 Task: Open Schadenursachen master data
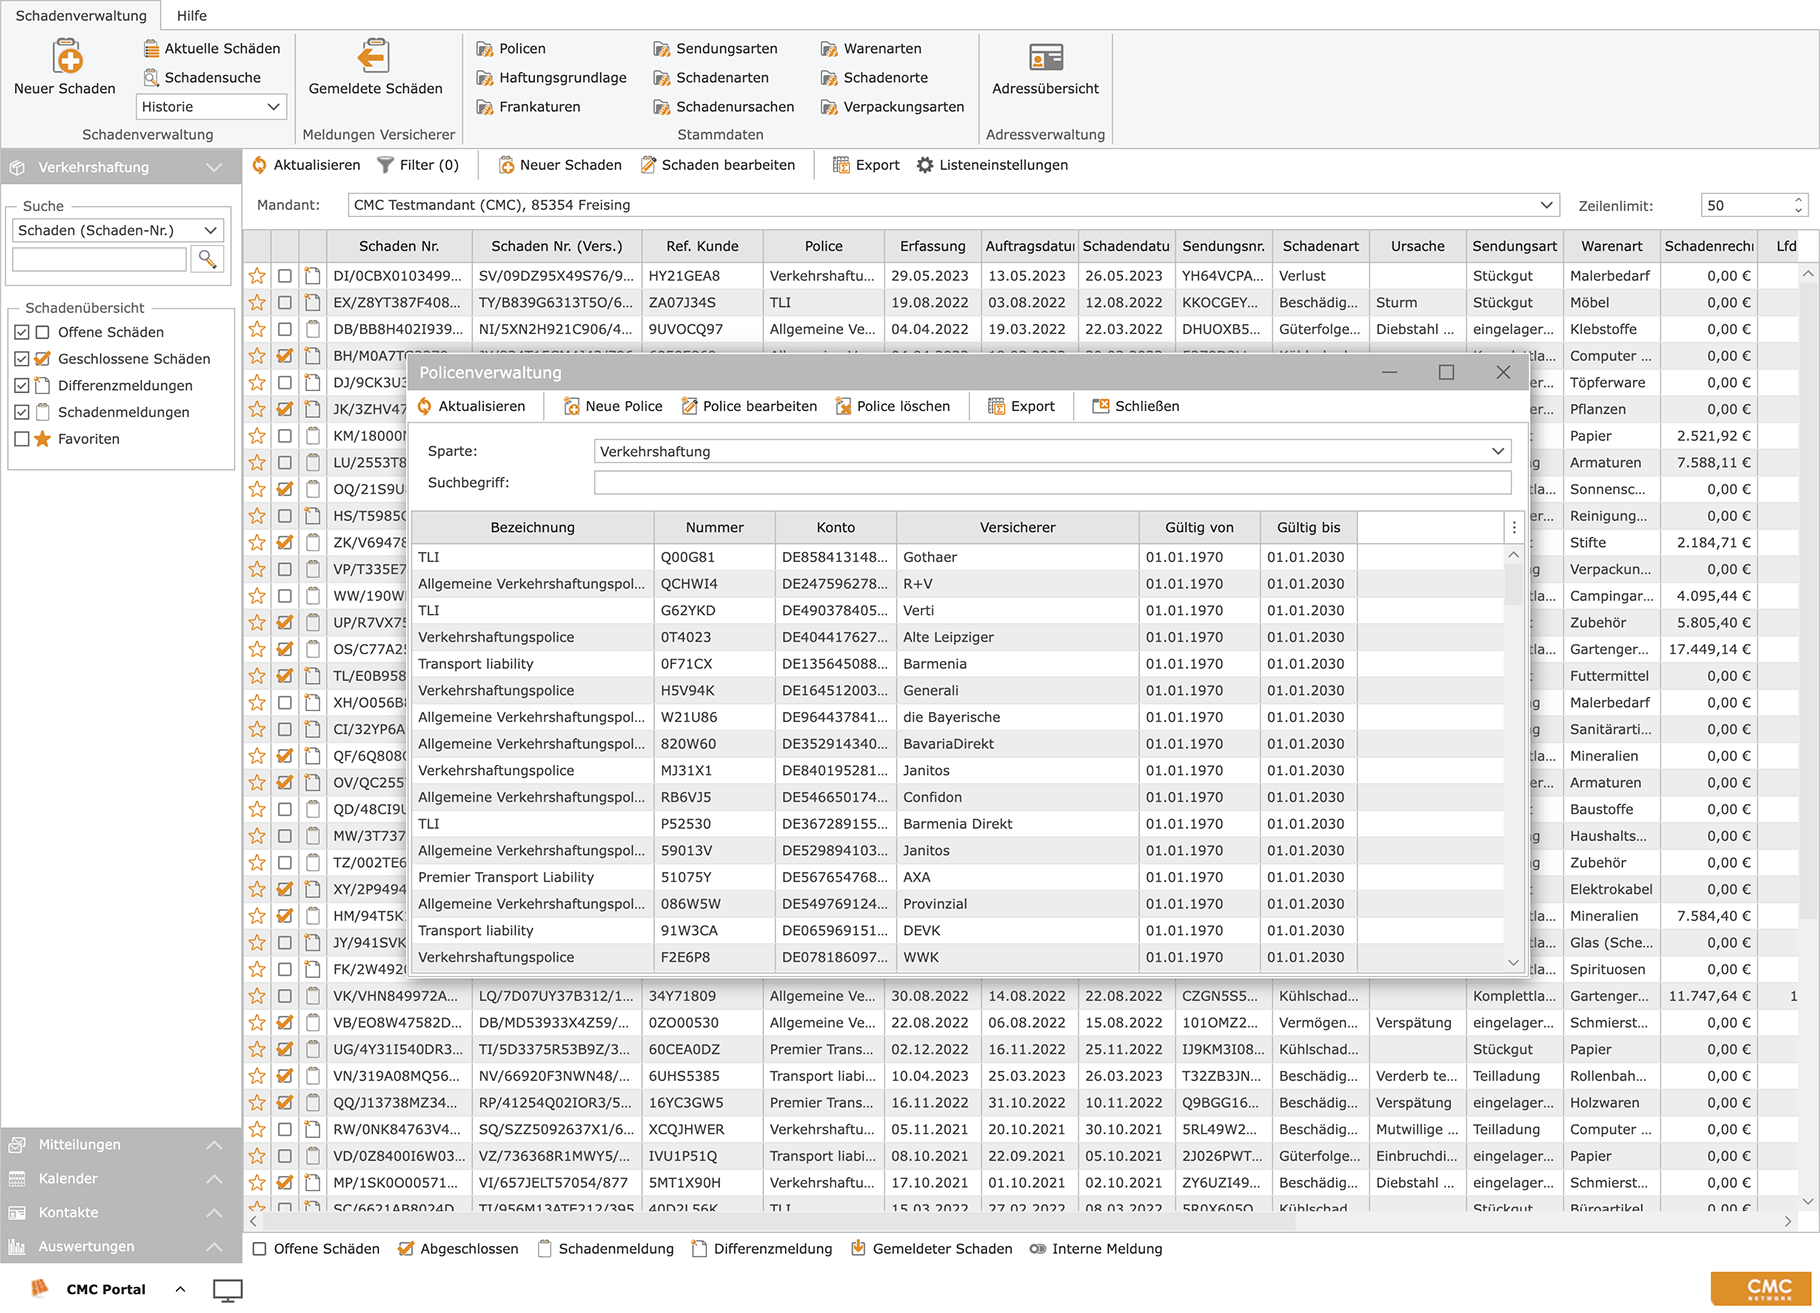tap(723, 106)
